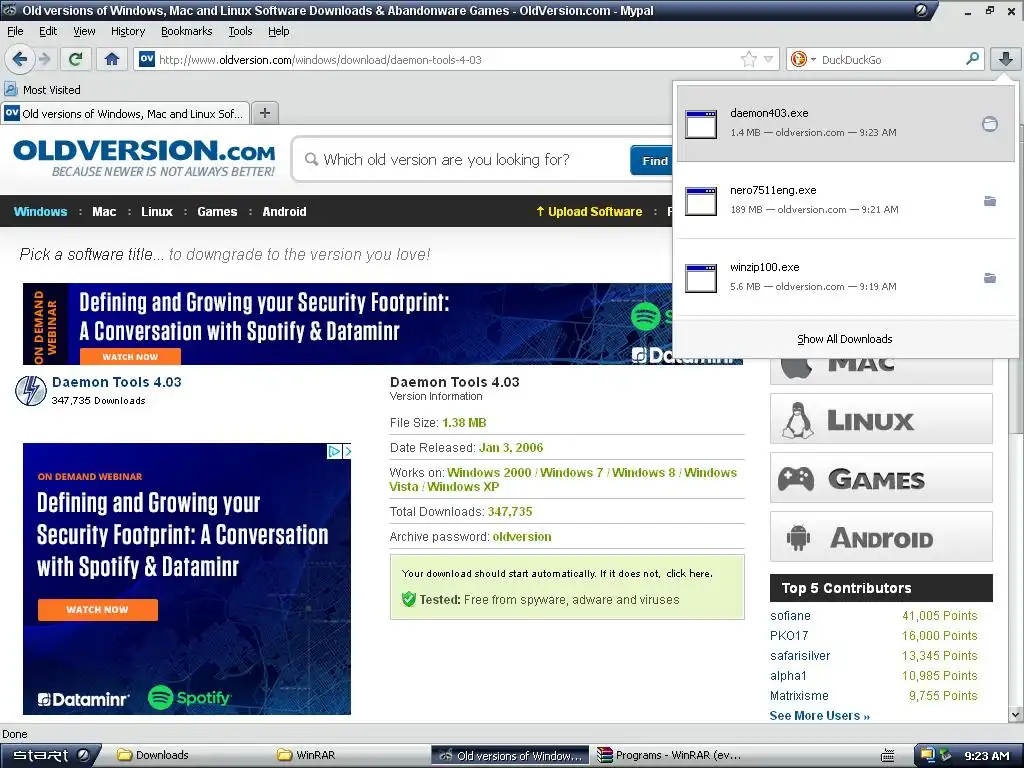The width and height of the screenshot is (1024, 768).
Task: Open the Android category sidebar button
Action: 881,536
